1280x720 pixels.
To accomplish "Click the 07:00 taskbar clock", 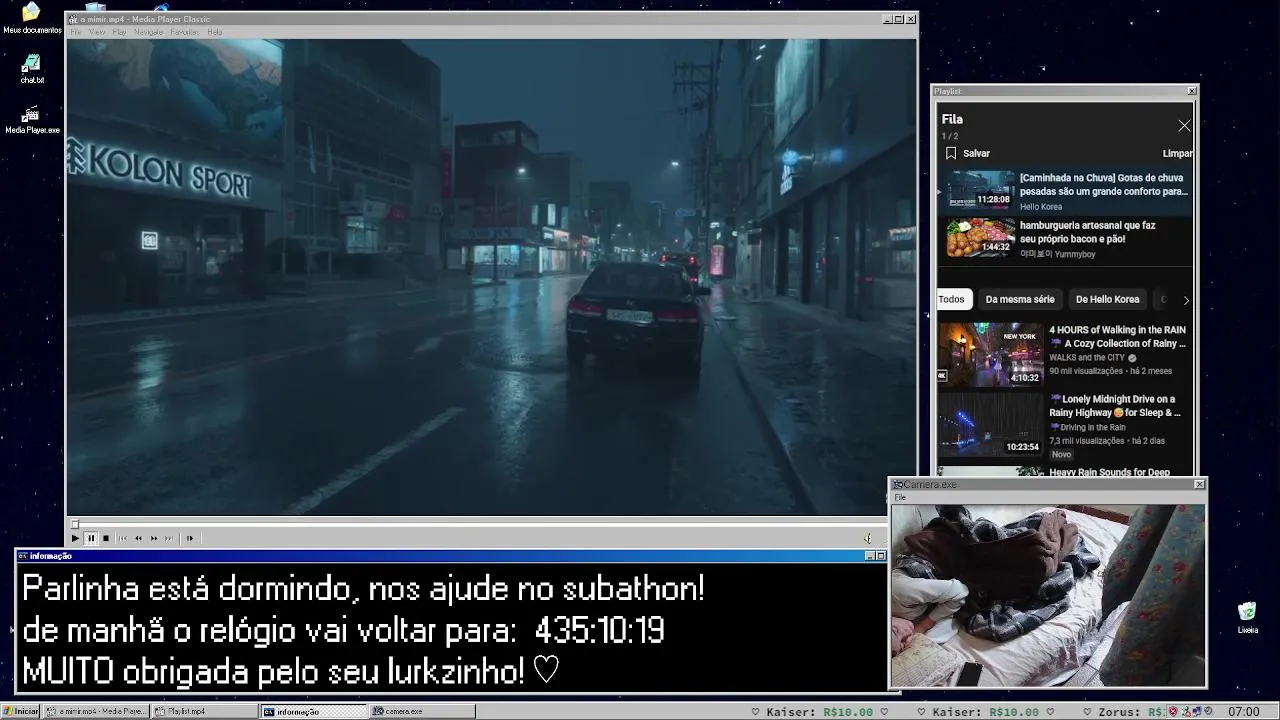I will [1243, 712].
